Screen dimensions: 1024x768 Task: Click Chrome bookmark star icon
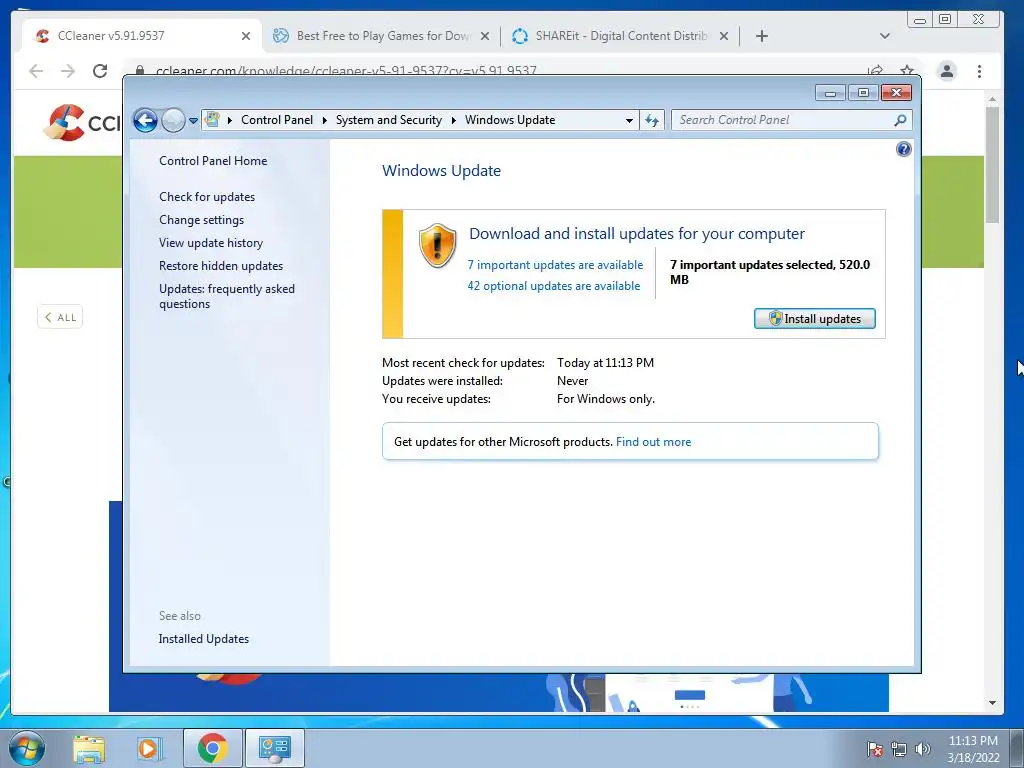click(907, 71)
